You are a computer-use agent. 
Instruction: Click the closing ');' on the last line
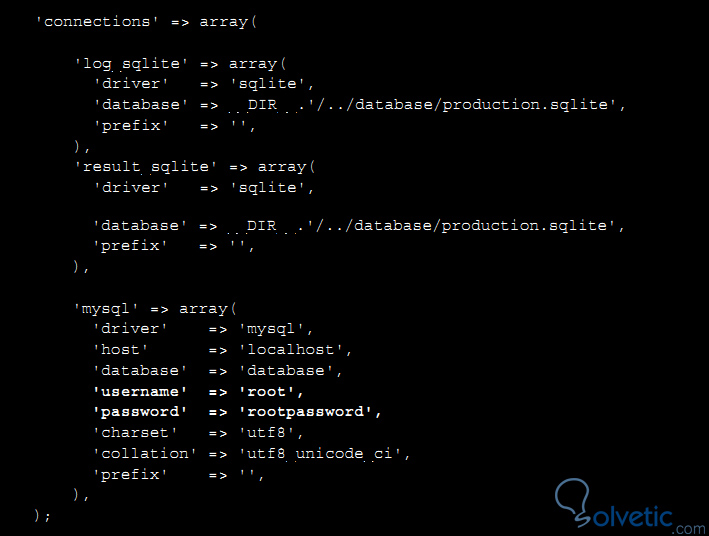tap(42, 515)
